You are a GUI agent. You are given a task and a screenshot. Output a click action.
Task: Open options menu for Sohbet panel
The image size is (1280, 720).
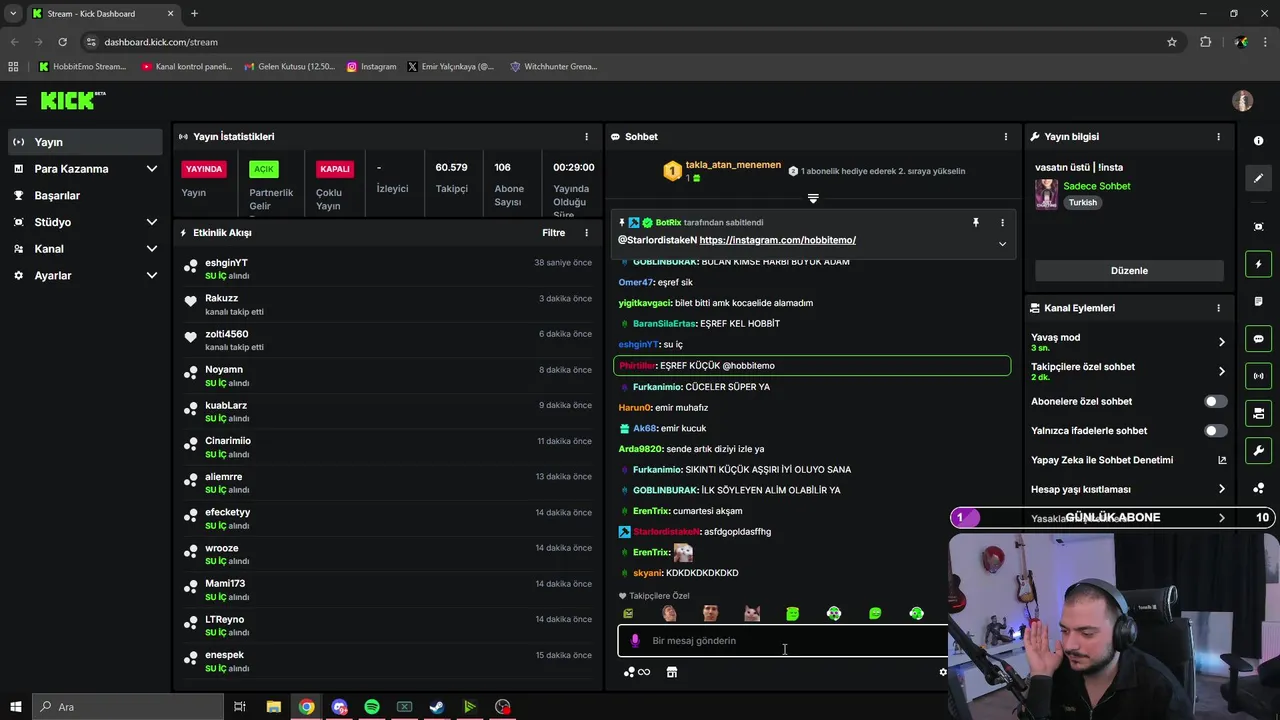(1006, 136)
